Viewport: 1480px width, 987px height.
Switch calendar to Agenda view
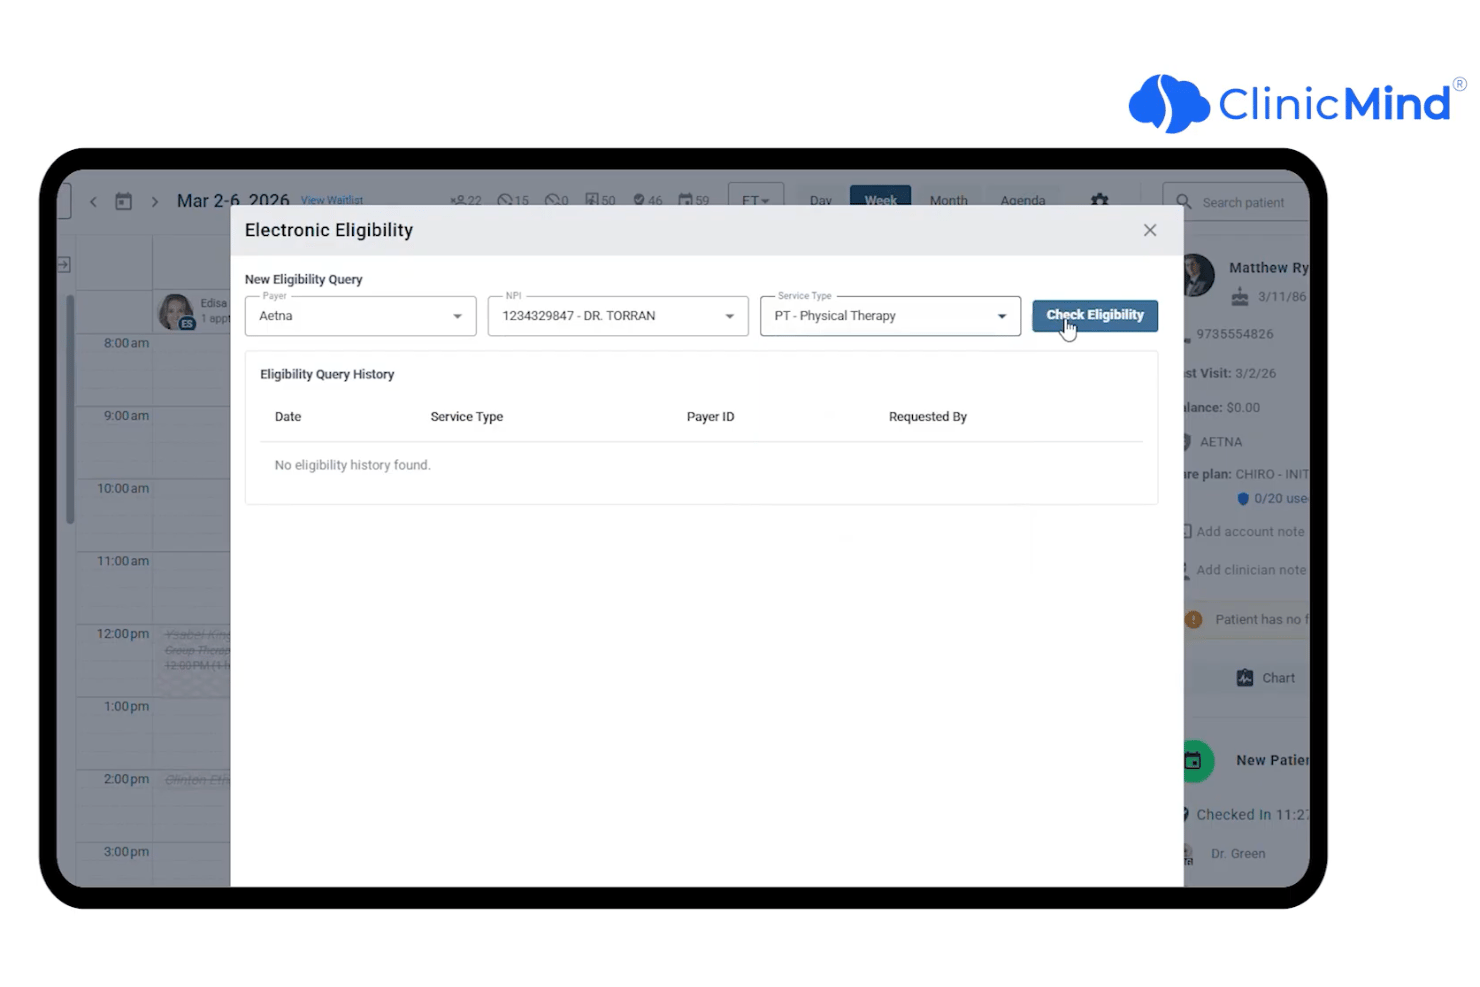(1023, 199)
